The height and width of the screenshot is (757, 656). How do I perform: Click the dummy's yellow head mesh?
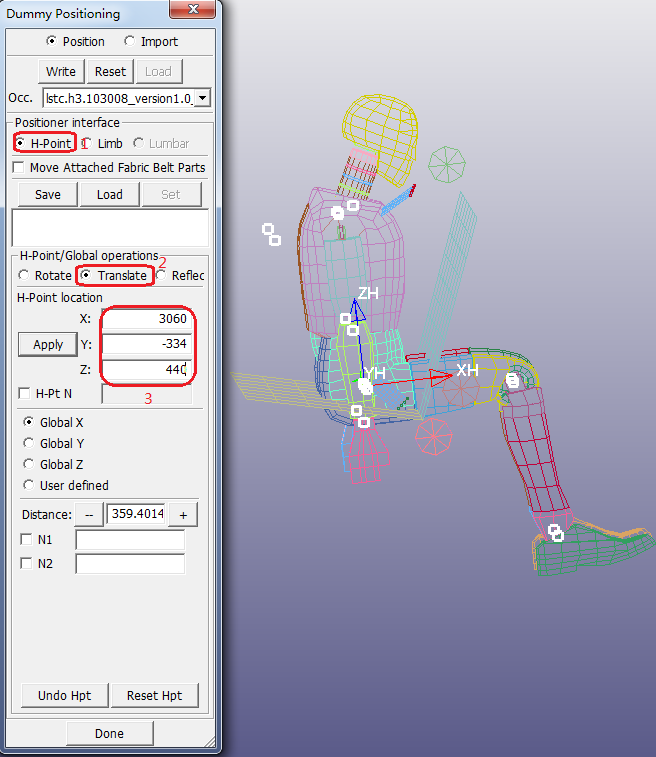(x=380, y=138)
